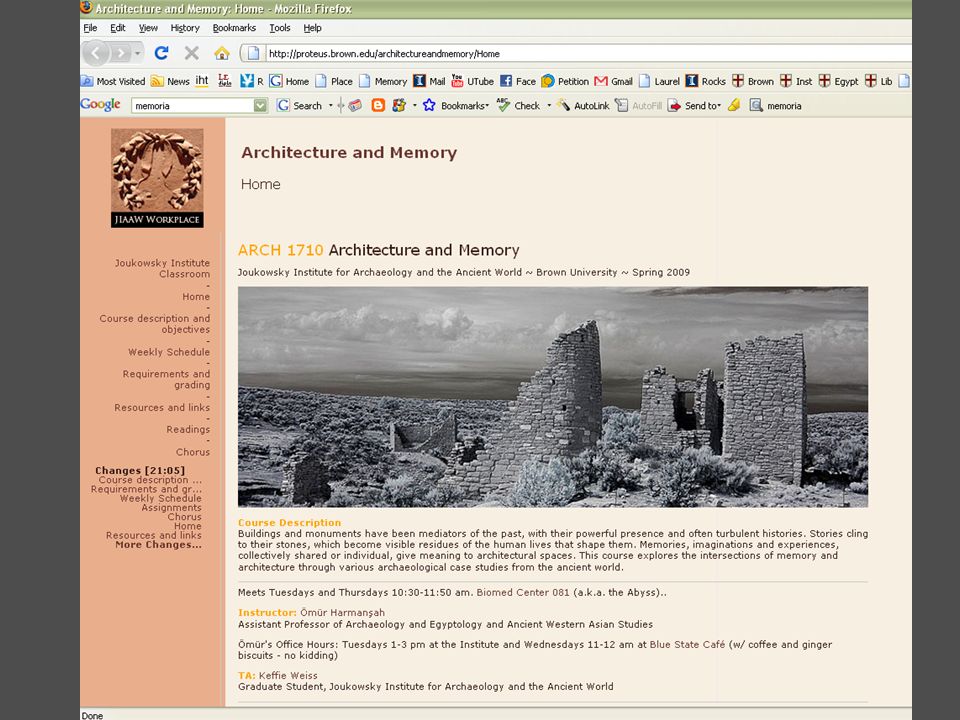Open the Search button's dropdown arrow
Screen dimensions: 960x720
pyautogui.click(x=331, y=105)
